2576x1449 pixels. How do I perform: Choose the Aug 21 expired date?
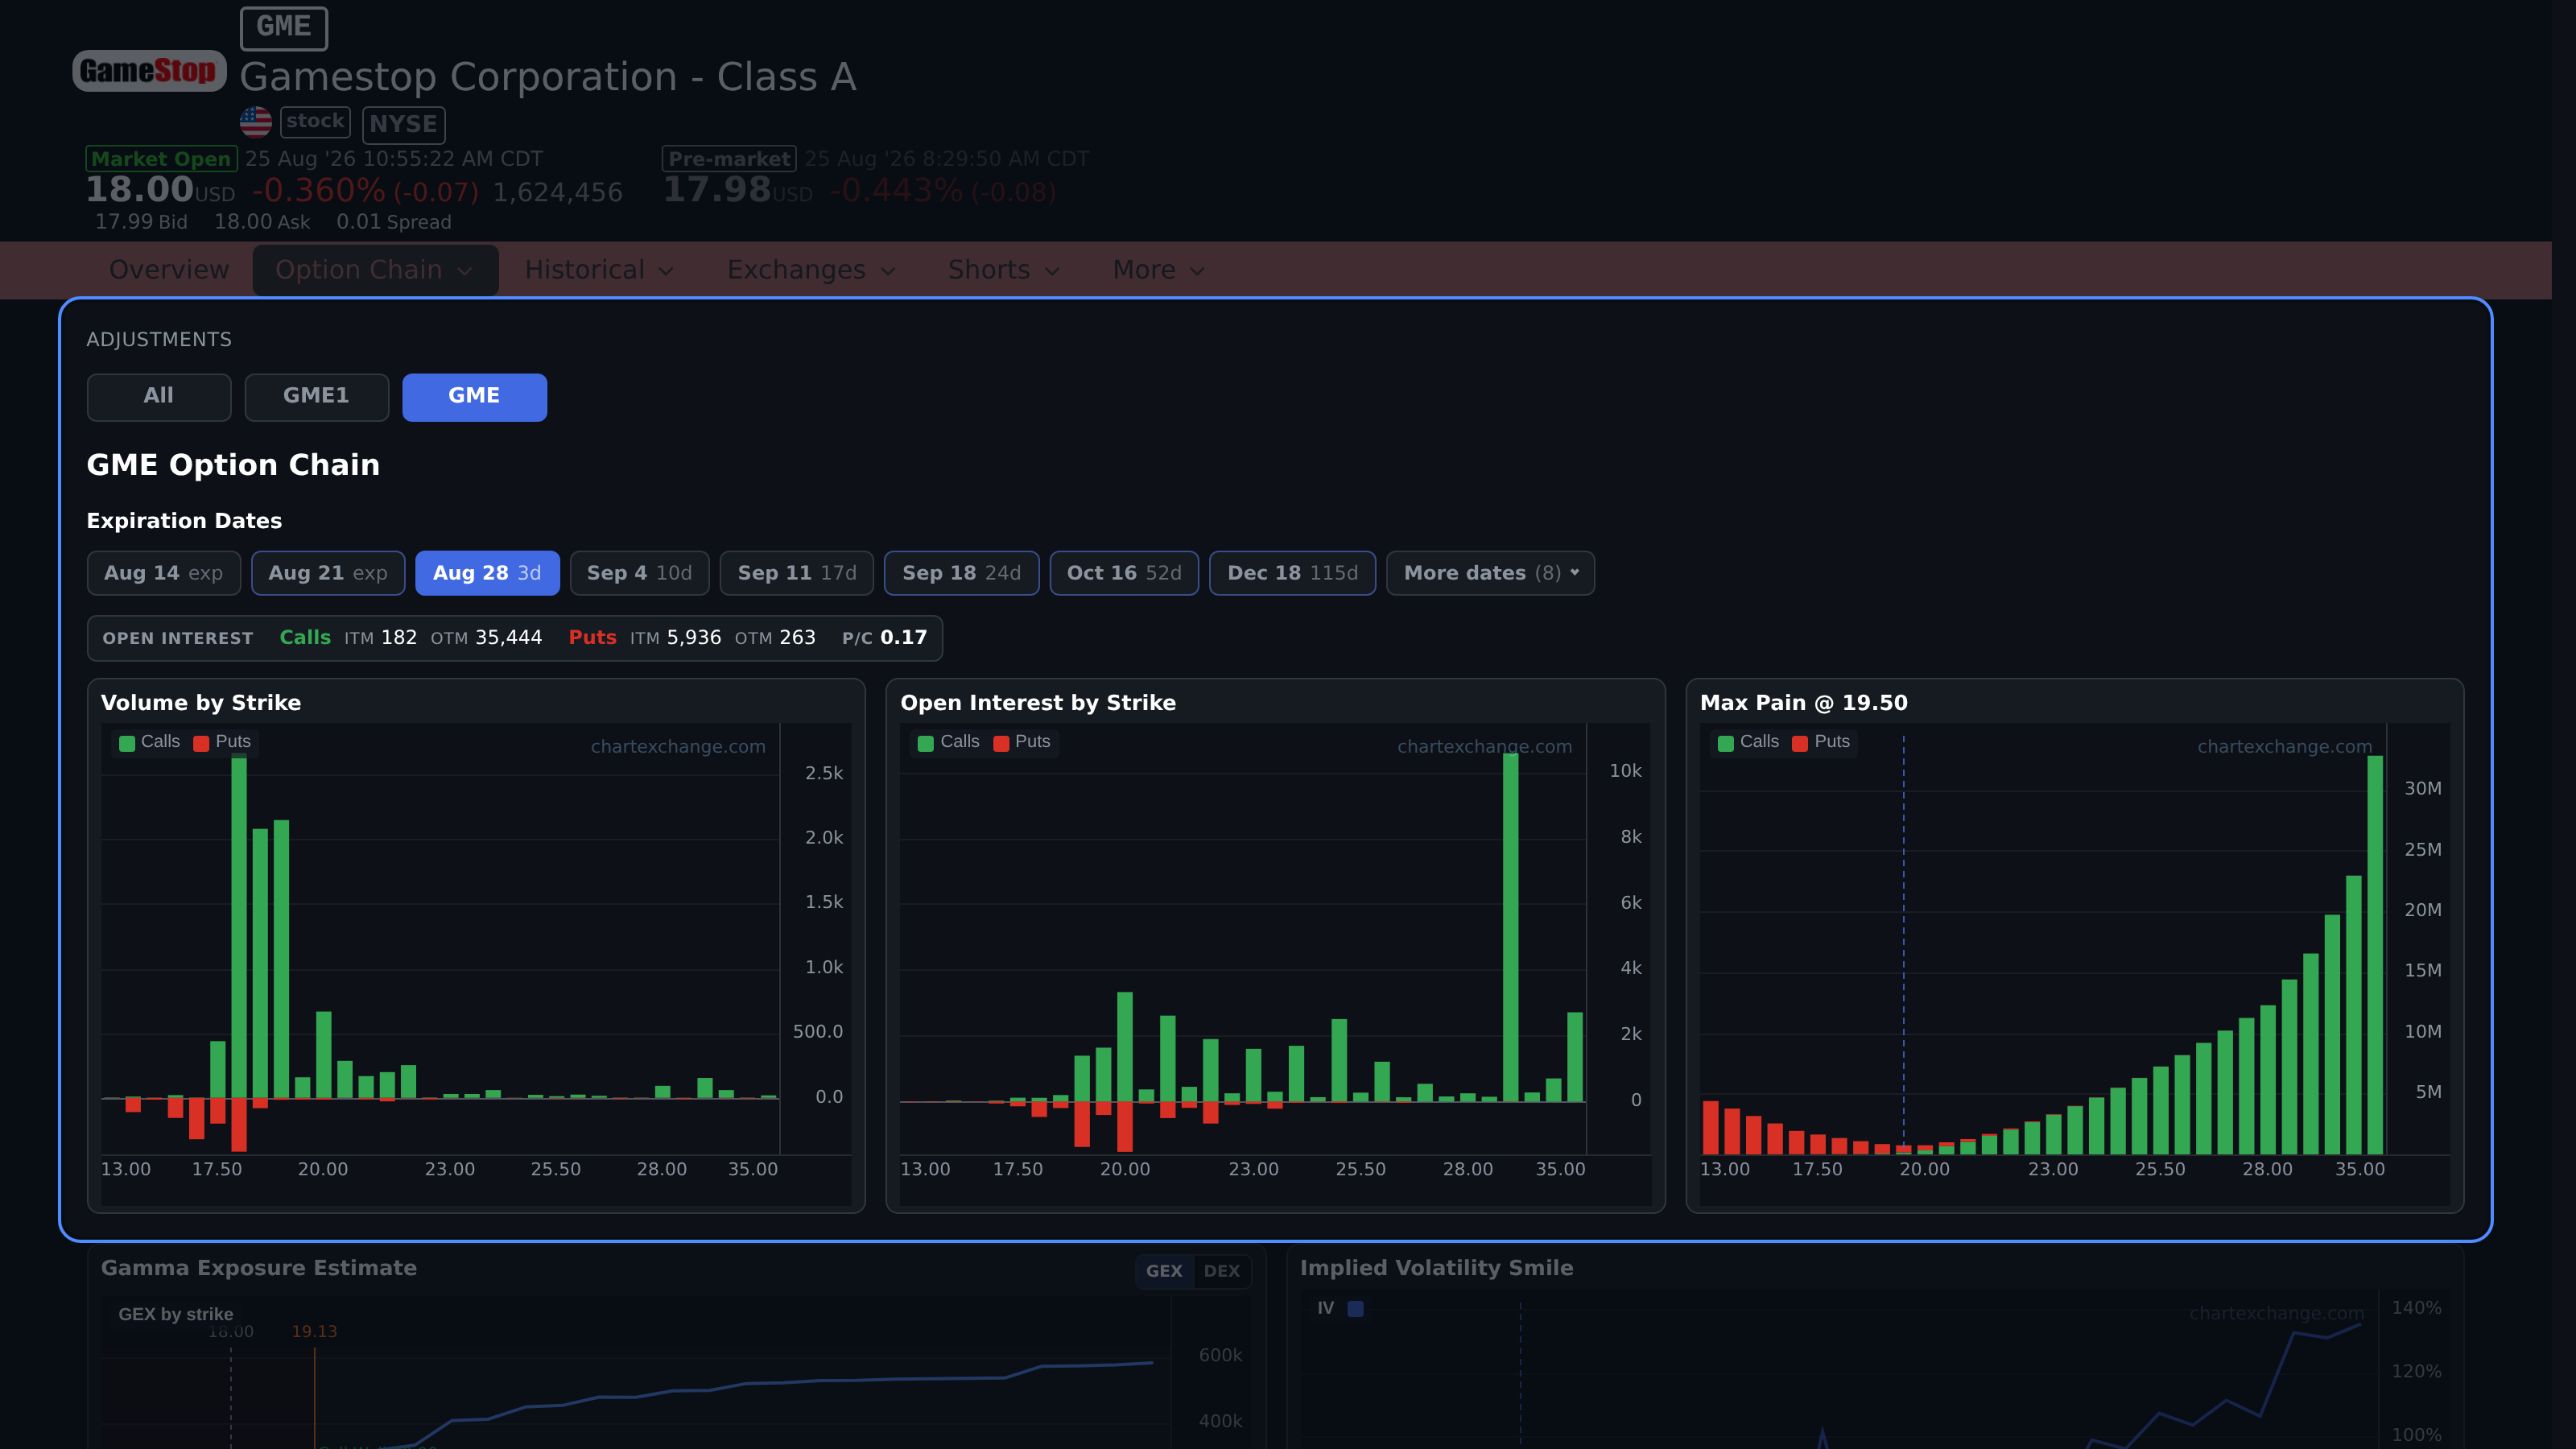point(328,573)
